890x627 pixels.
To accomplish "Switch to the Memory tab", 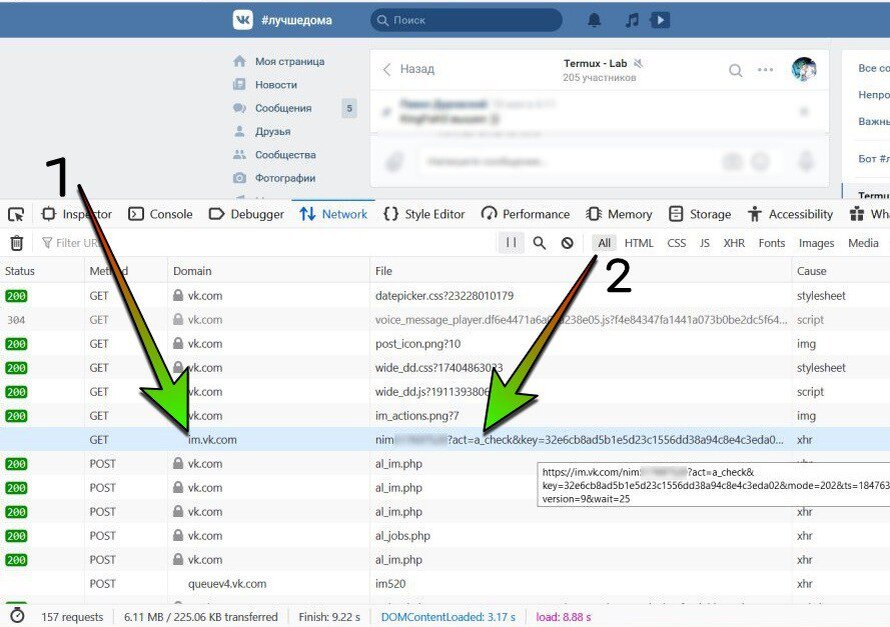I will (x=619, y=214).
